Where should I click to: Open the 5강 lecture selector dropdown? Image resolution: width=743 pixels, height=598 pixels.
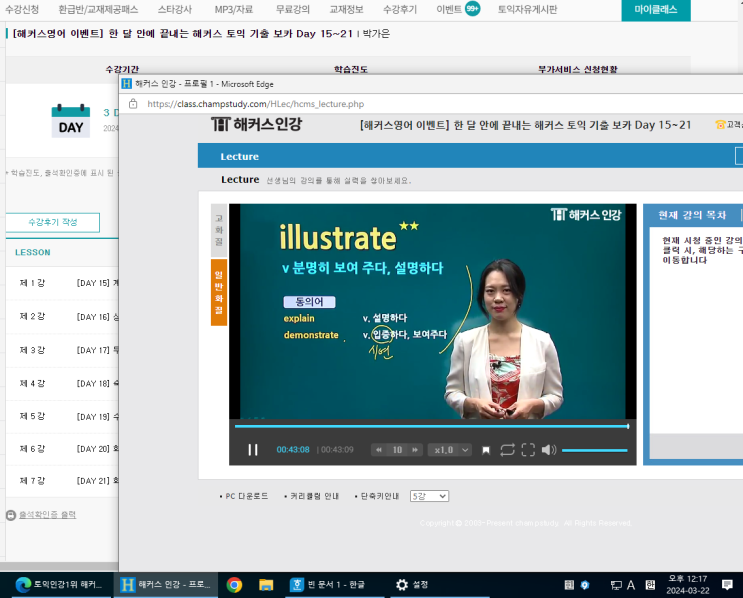(x=429, y=496)
